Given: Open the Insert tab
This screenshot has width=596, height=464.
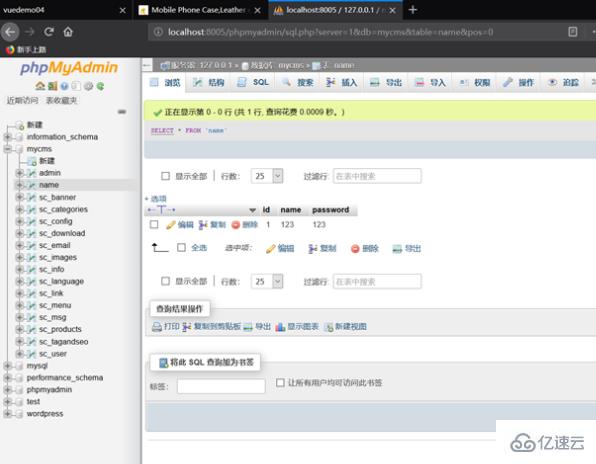Looking at the screenshot, I should (x=342, y=82).
